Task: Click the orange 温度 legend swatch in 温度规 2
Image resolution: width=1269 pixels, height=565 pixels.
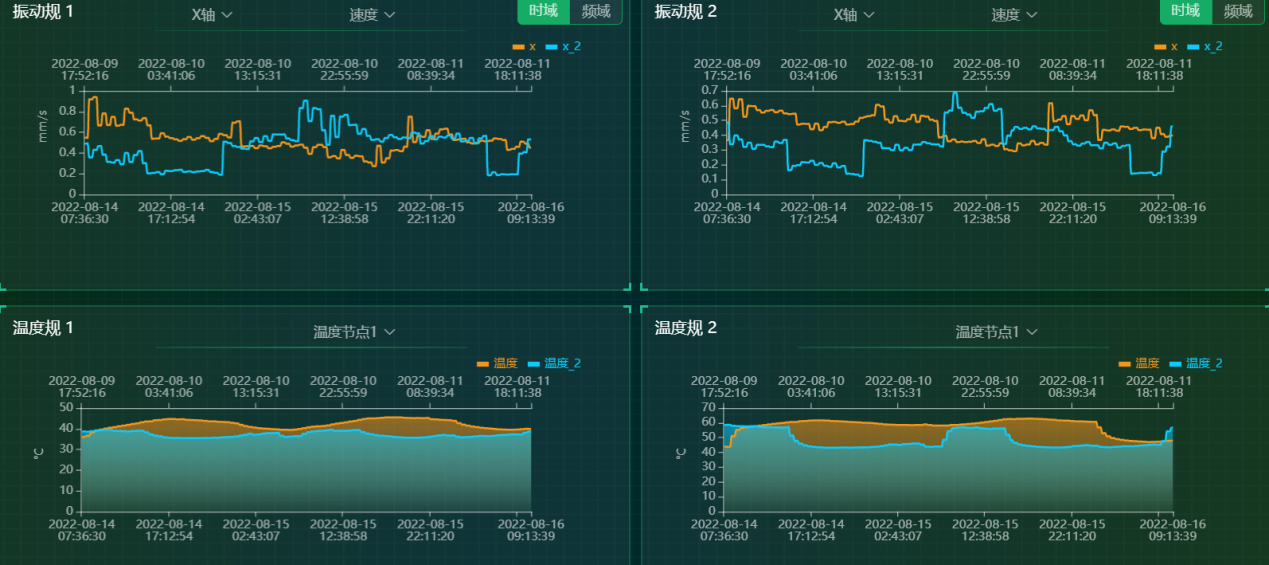Action: pyautogui.click(x=1125, y=364)
